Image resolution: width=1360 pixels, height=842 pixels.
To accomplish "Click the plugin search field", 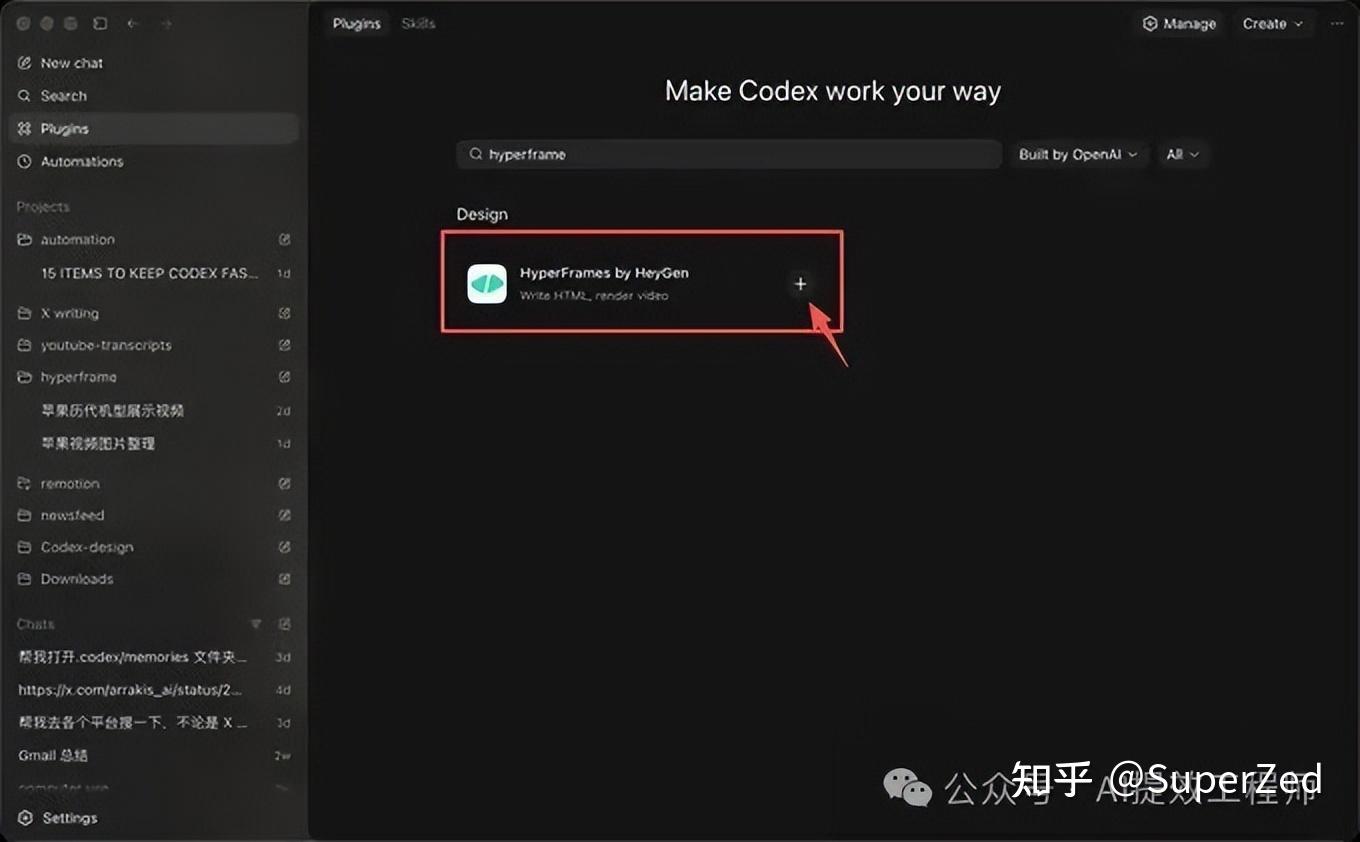I will (729, 154).
